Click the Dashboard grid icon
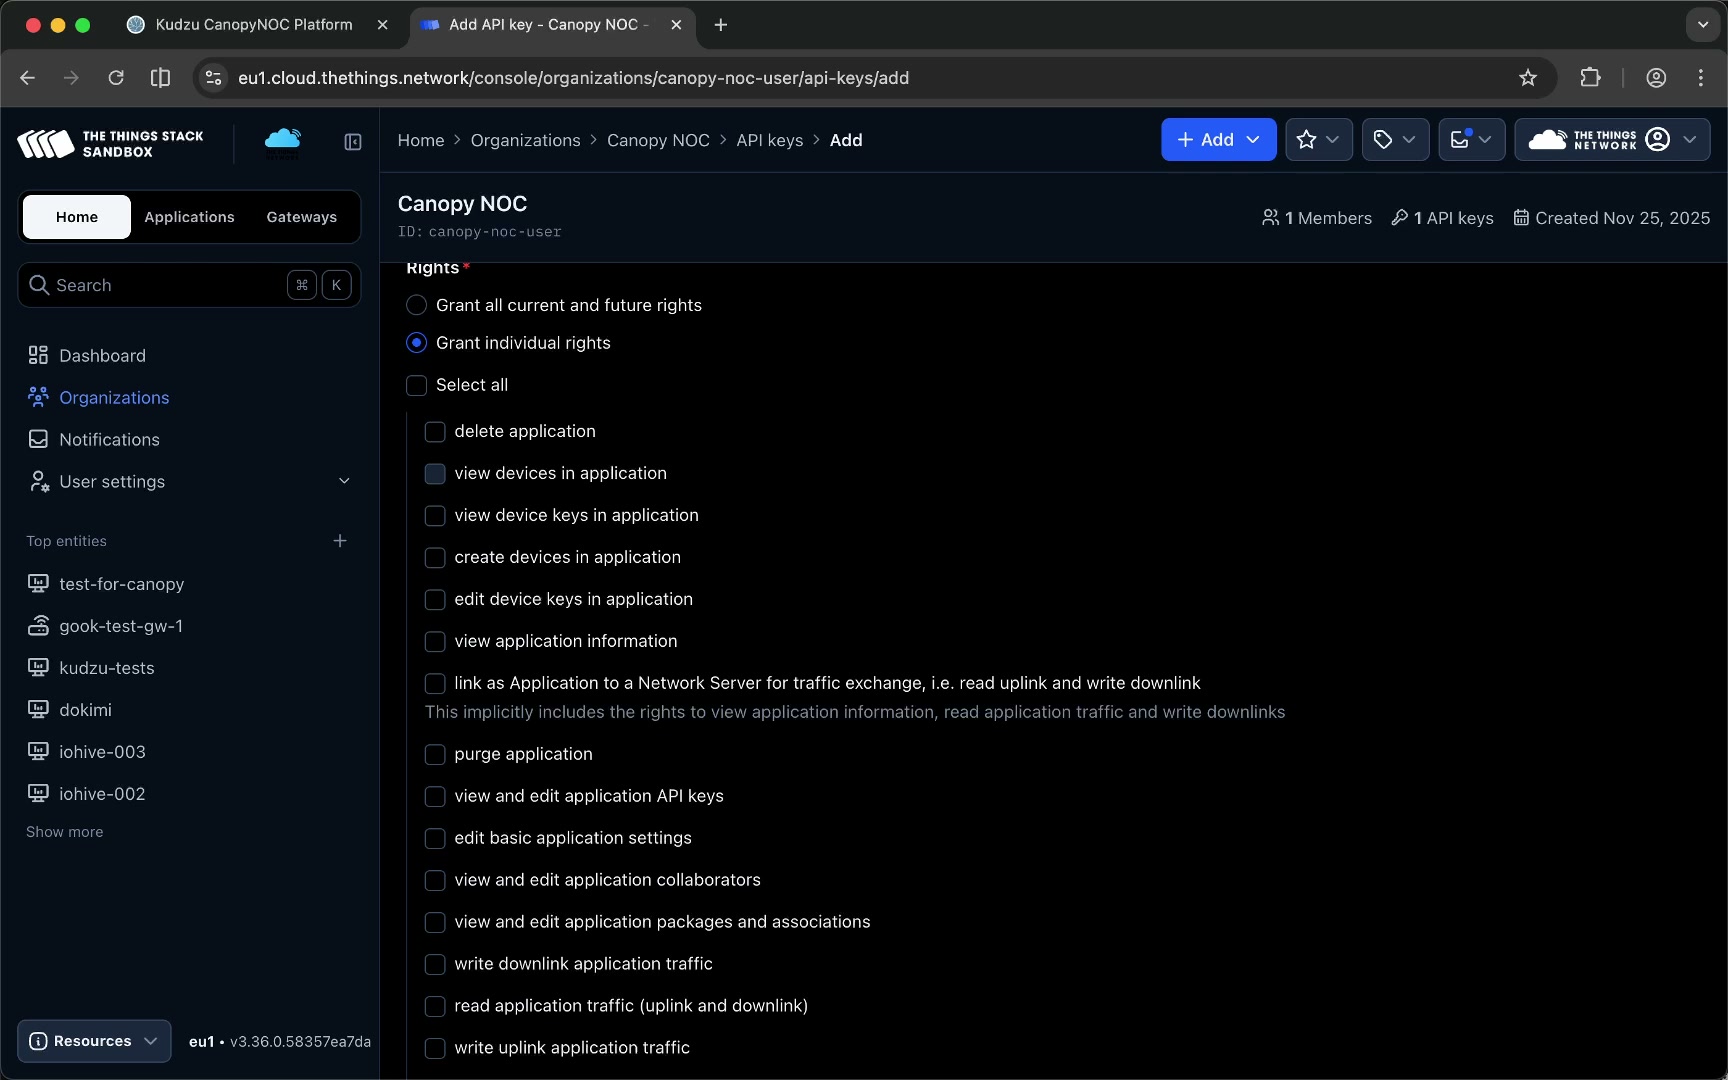This screenshot has height=1080, width=1728. [x=38, y=355]
